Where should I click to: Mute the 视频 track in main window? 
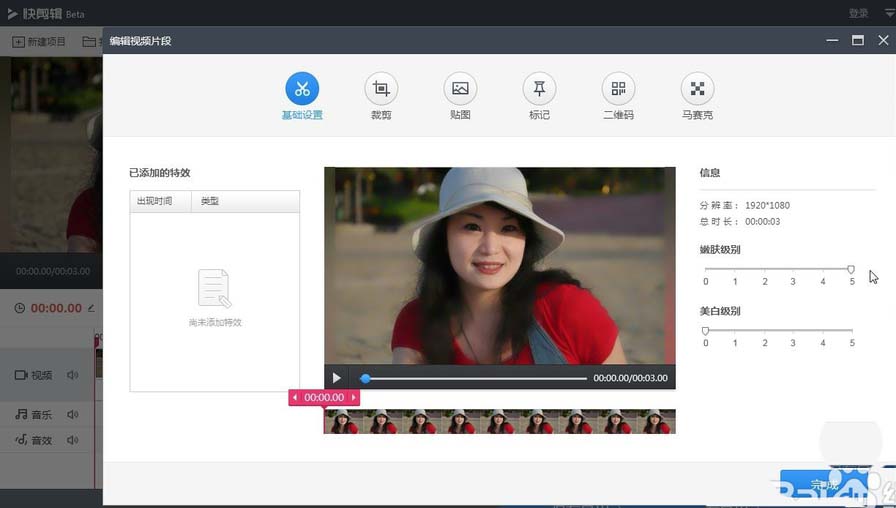tap(73, 375)
